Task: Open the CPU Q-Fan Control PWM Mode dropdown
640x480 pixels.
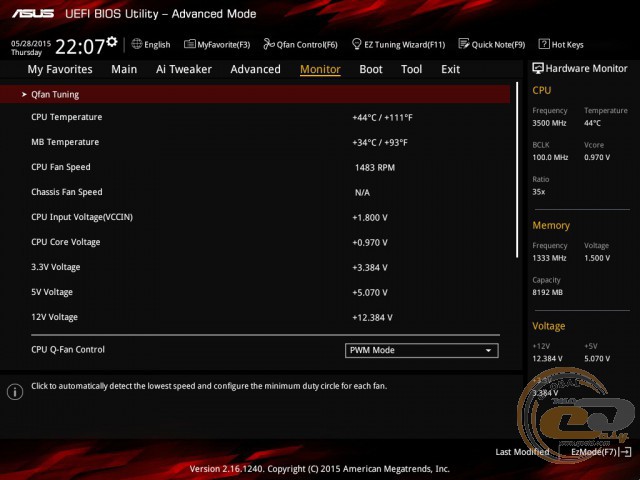Action: 422,350
